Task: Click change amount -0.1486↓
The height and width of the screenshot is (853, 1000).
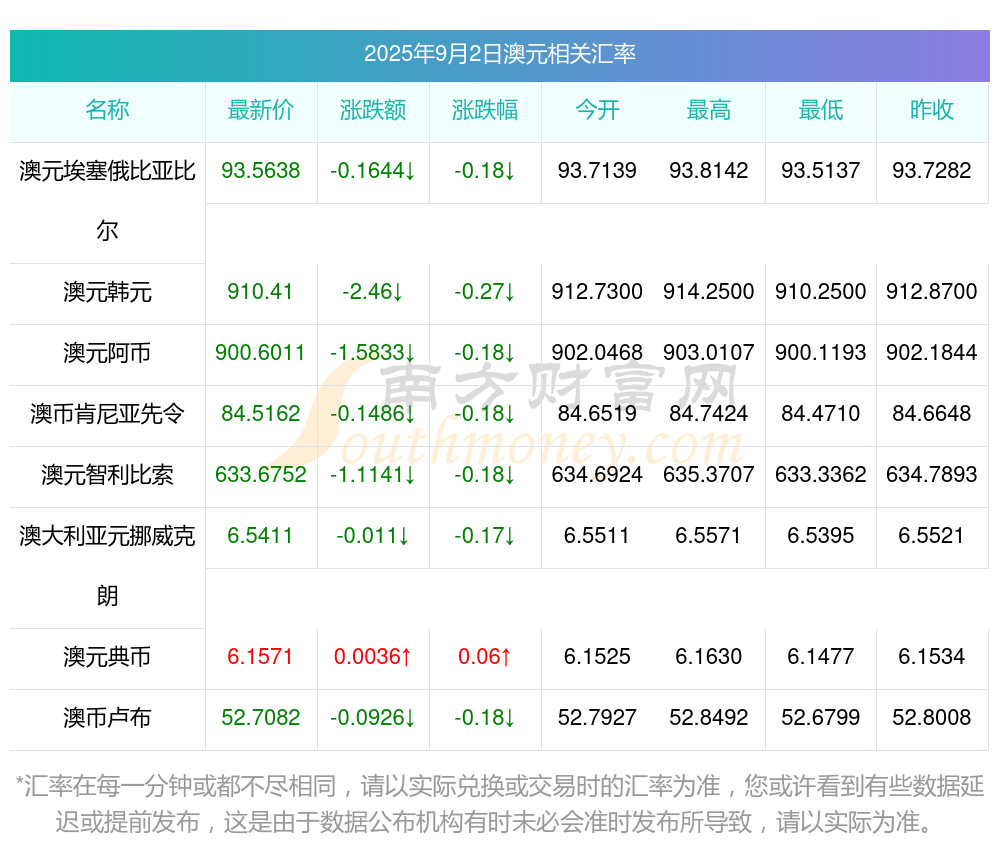Action: (373, 414)
